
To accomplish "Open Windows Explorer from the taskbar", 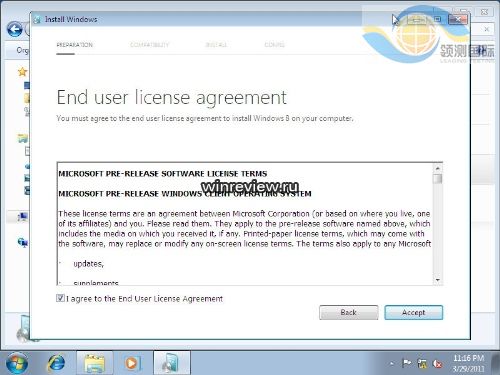I will coord(95,363).
